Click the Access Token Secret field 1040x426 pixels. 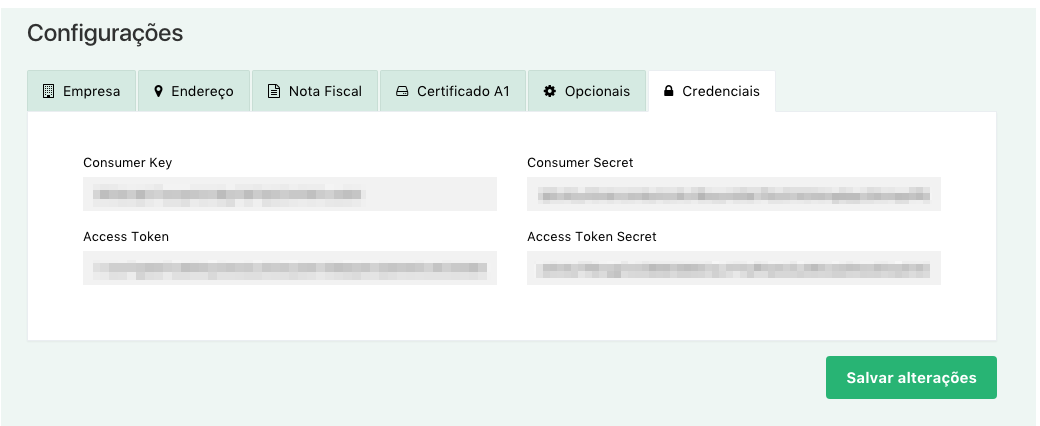tap(734, 268)
